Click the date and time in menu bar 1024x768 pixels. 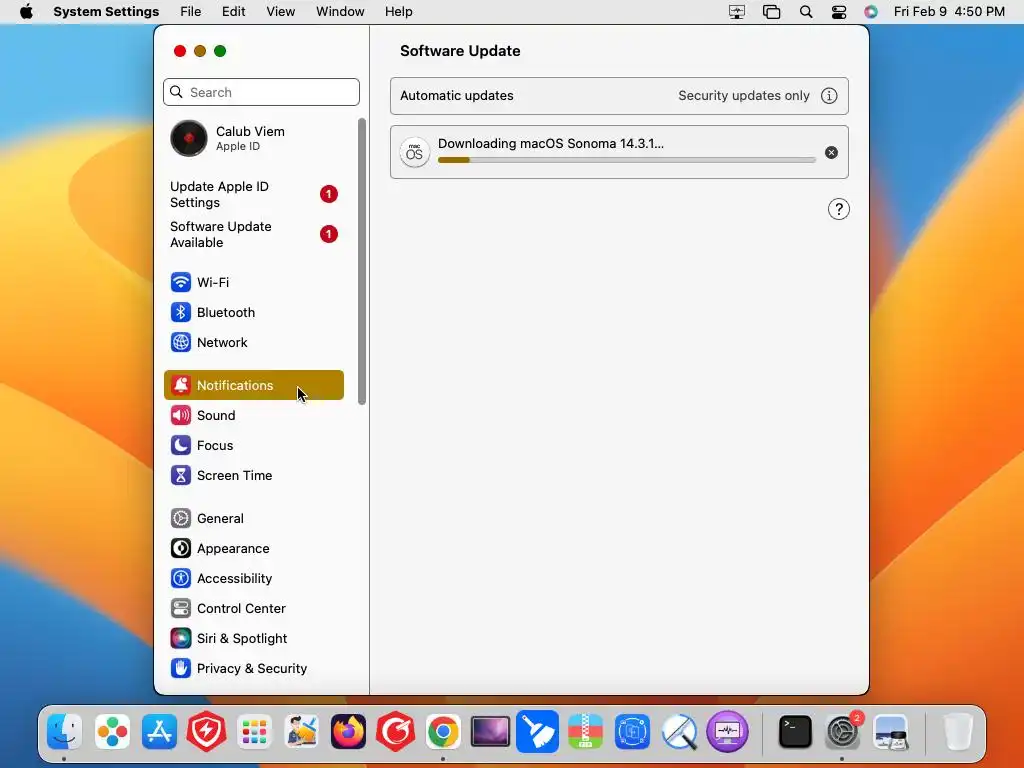pos(949,12)
